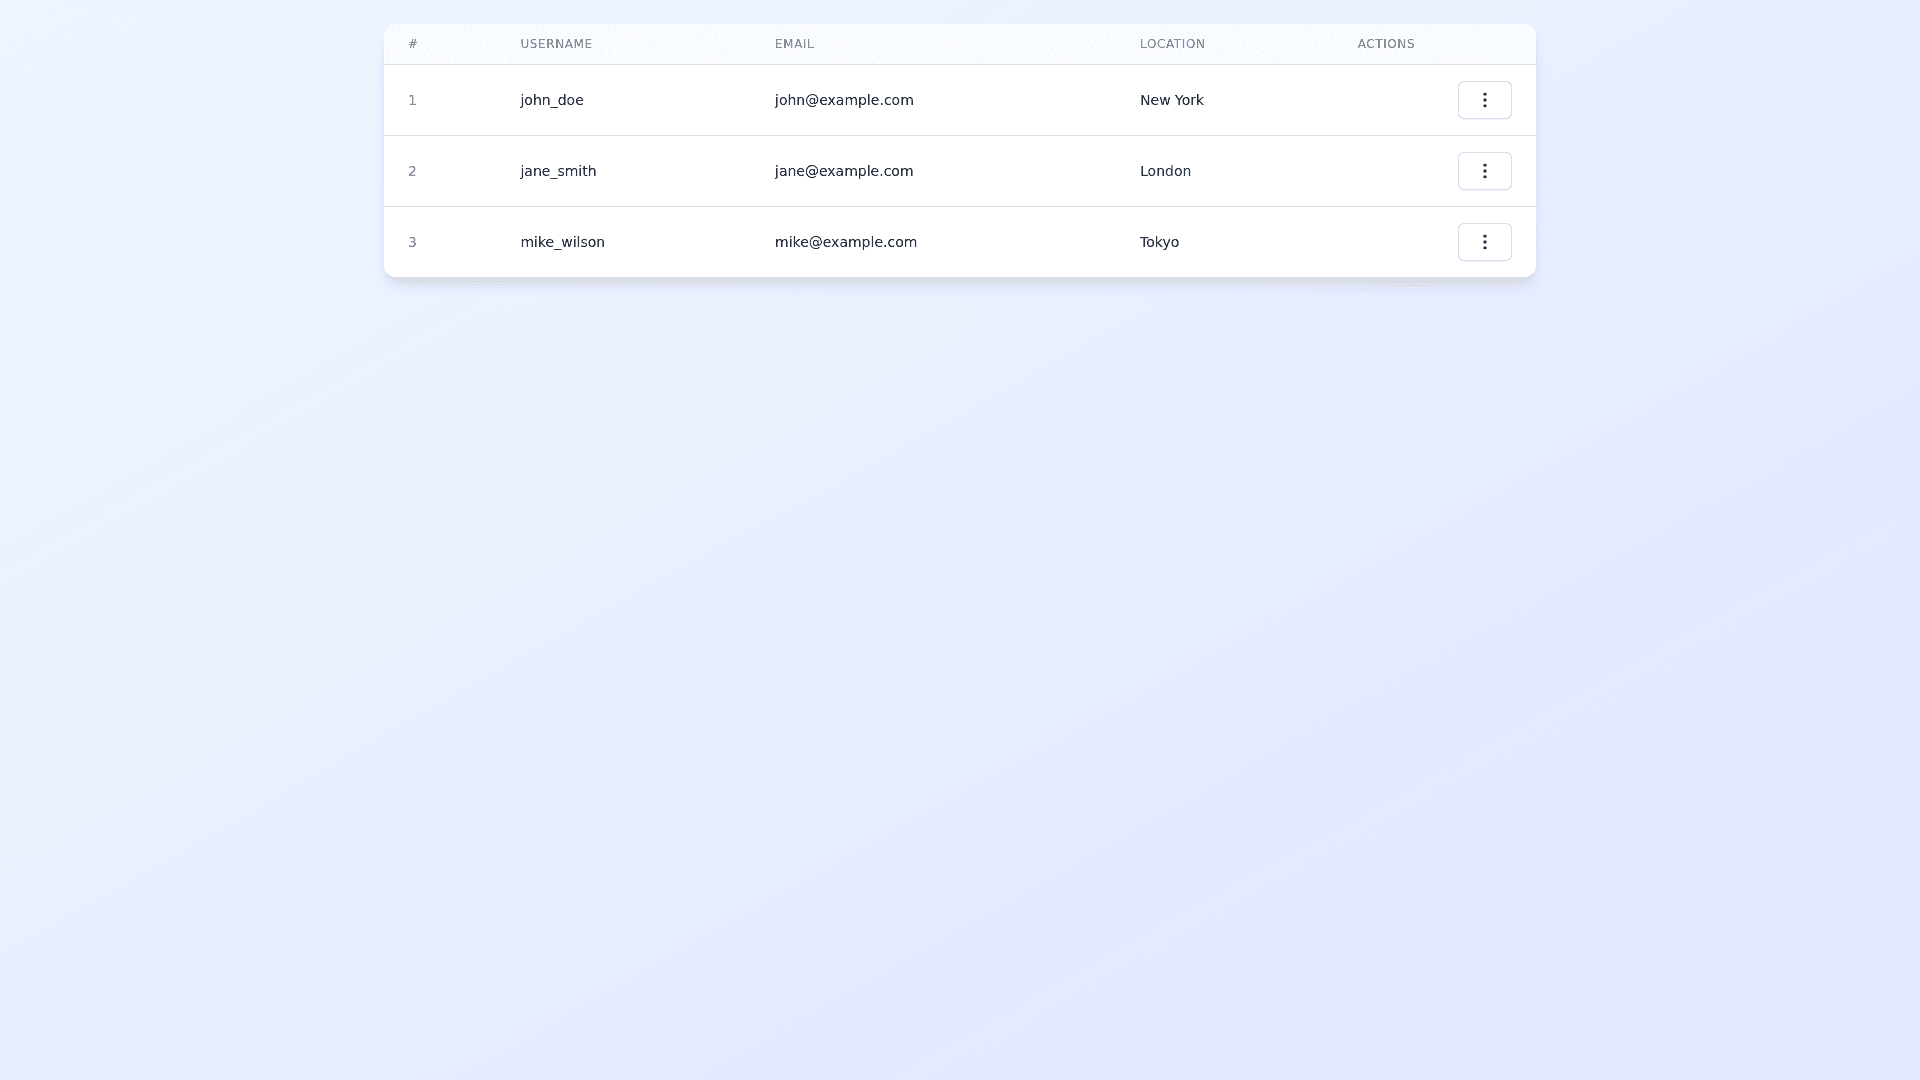The height and width of the screenshot is (1080, 1920).
Task: Select the username john_doe
Action: [x=552, y=100]
